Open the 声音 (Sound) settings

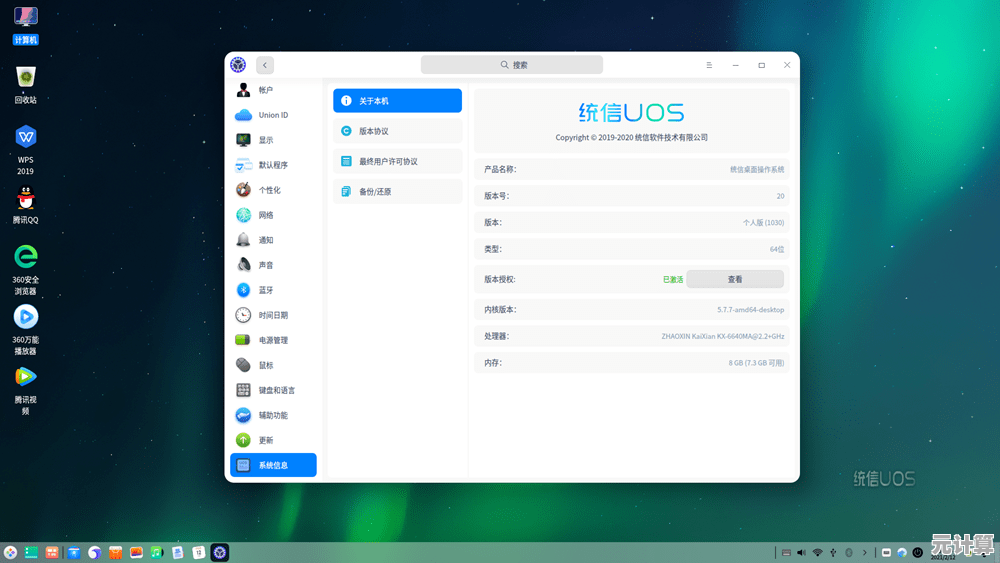[x=273, y=265]
